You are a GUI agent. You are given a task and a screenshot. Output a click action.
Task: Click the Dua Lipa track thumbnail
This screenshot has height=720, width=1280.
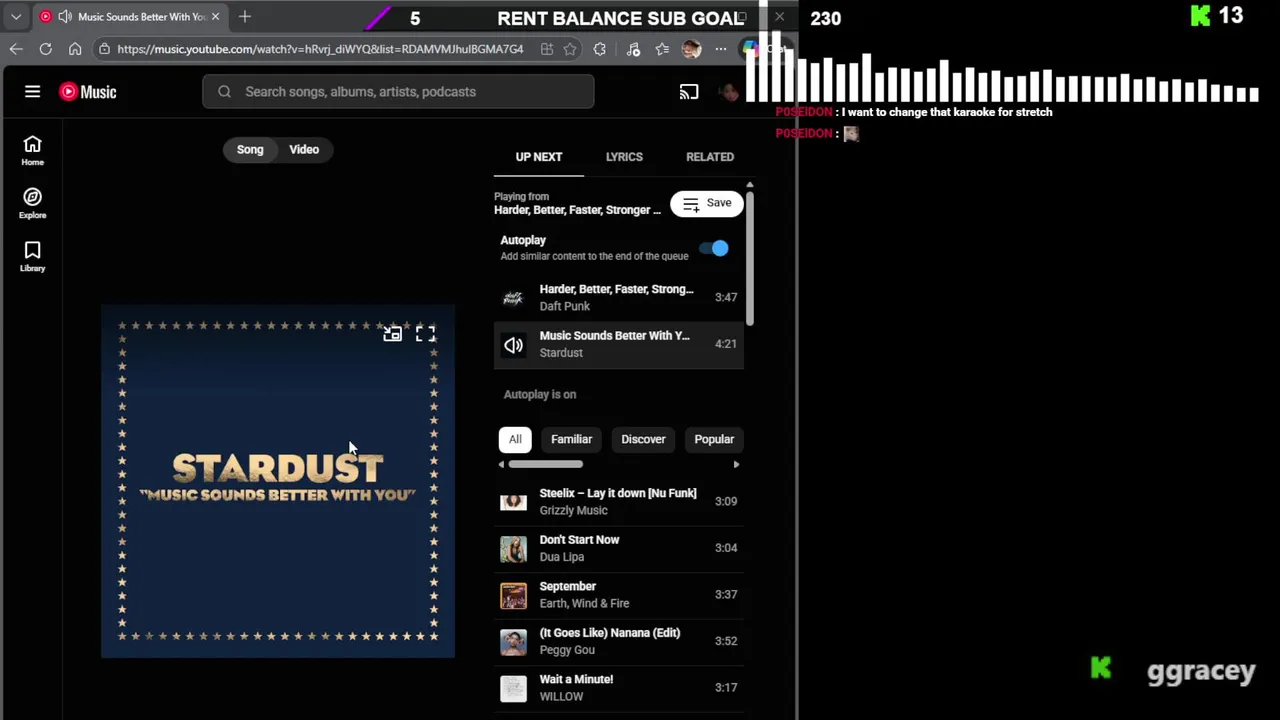513,549
